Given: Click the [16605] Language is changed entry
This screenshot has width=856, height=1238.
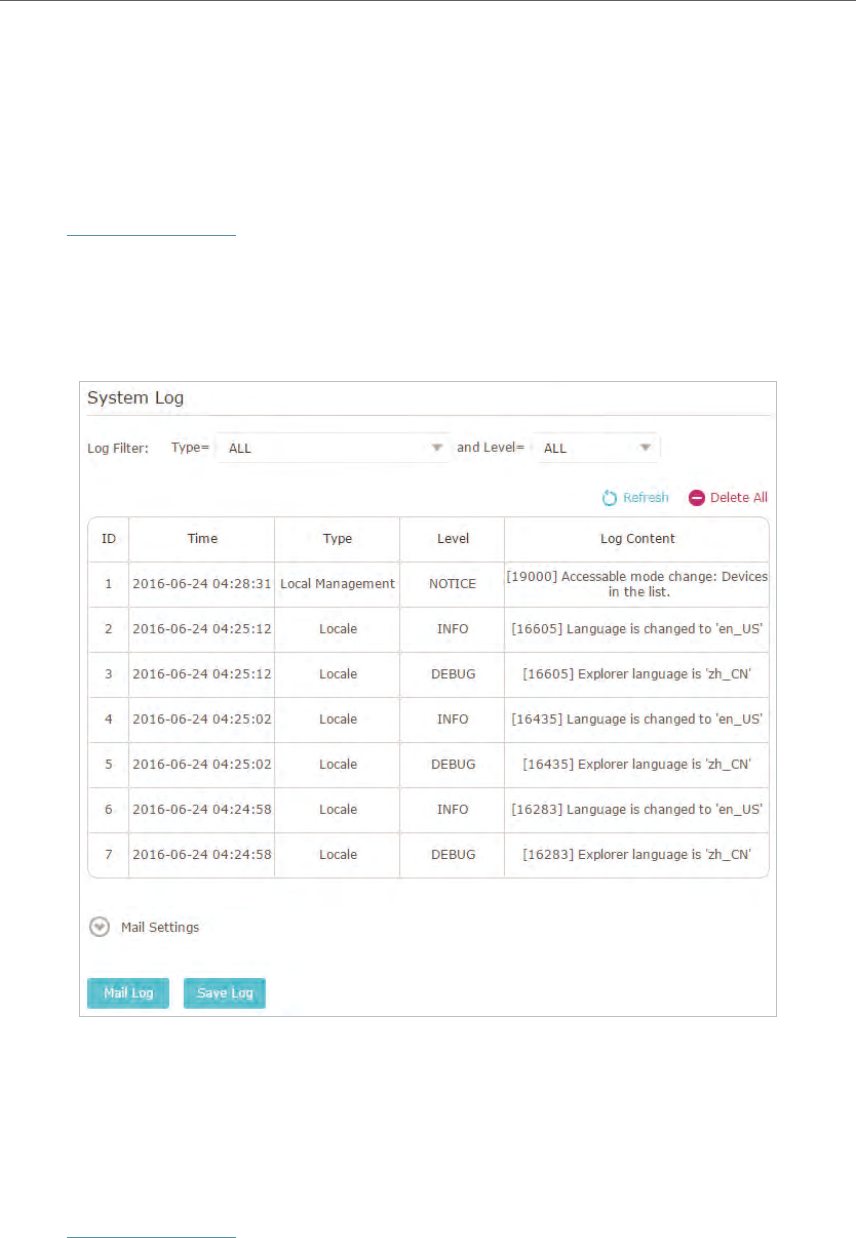Looking at the screenshot, I should (637, 629).
